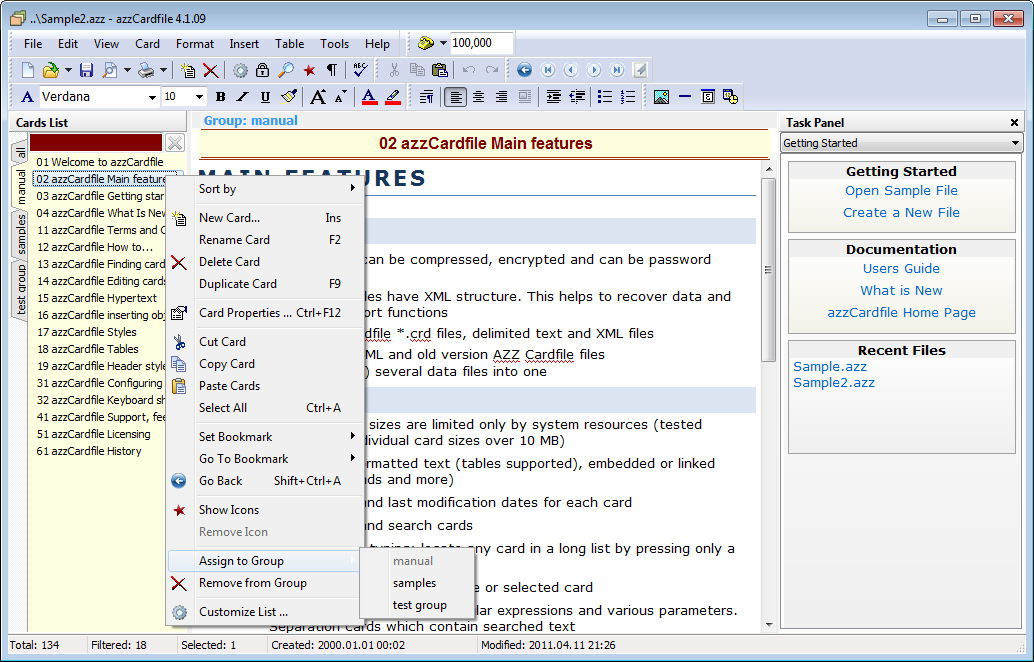Open the Format menu
This screenshot has width=1034, height=662.
(194, 43)
